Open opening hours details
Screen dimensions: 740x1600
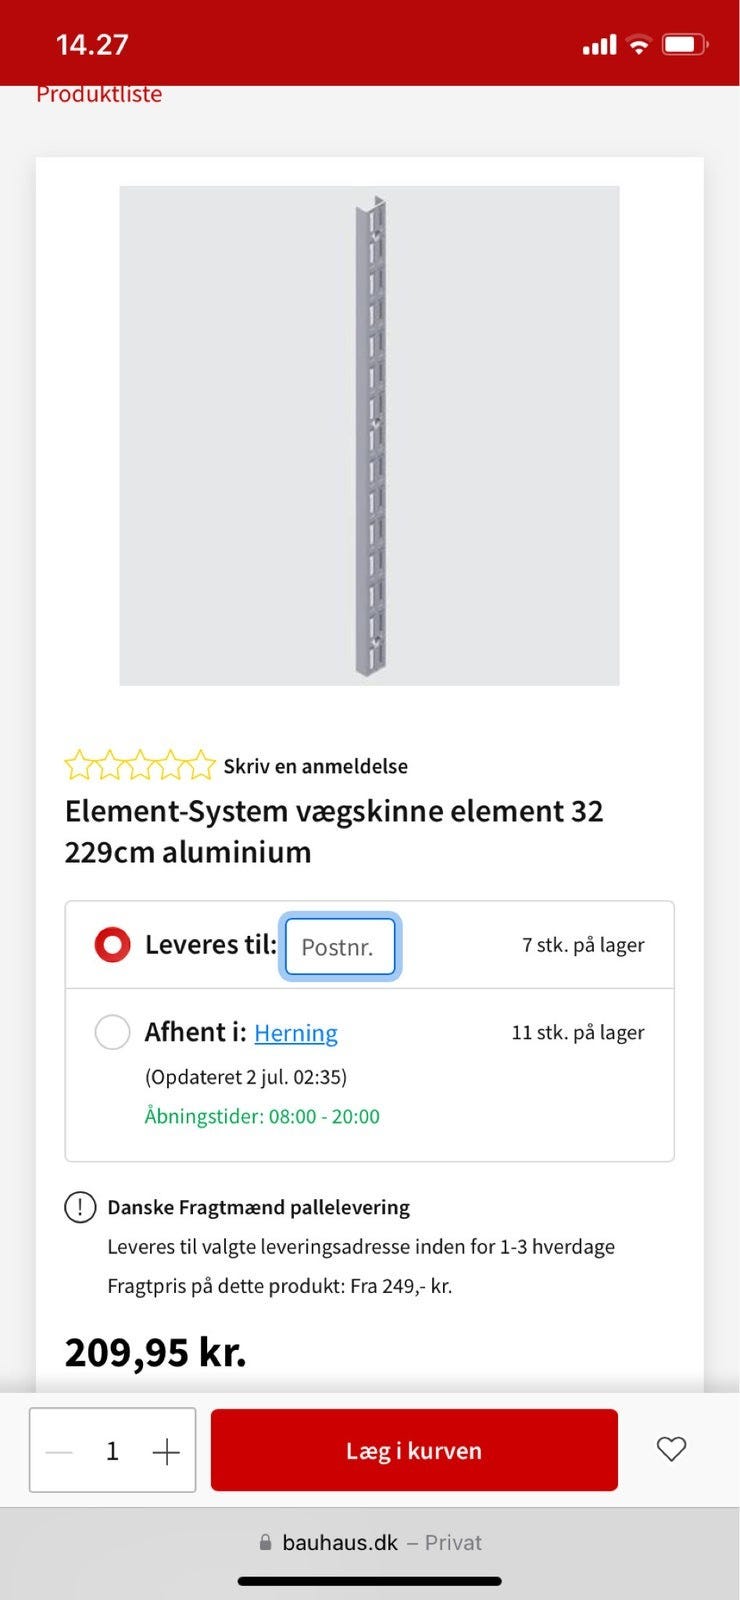point(263,1116)
